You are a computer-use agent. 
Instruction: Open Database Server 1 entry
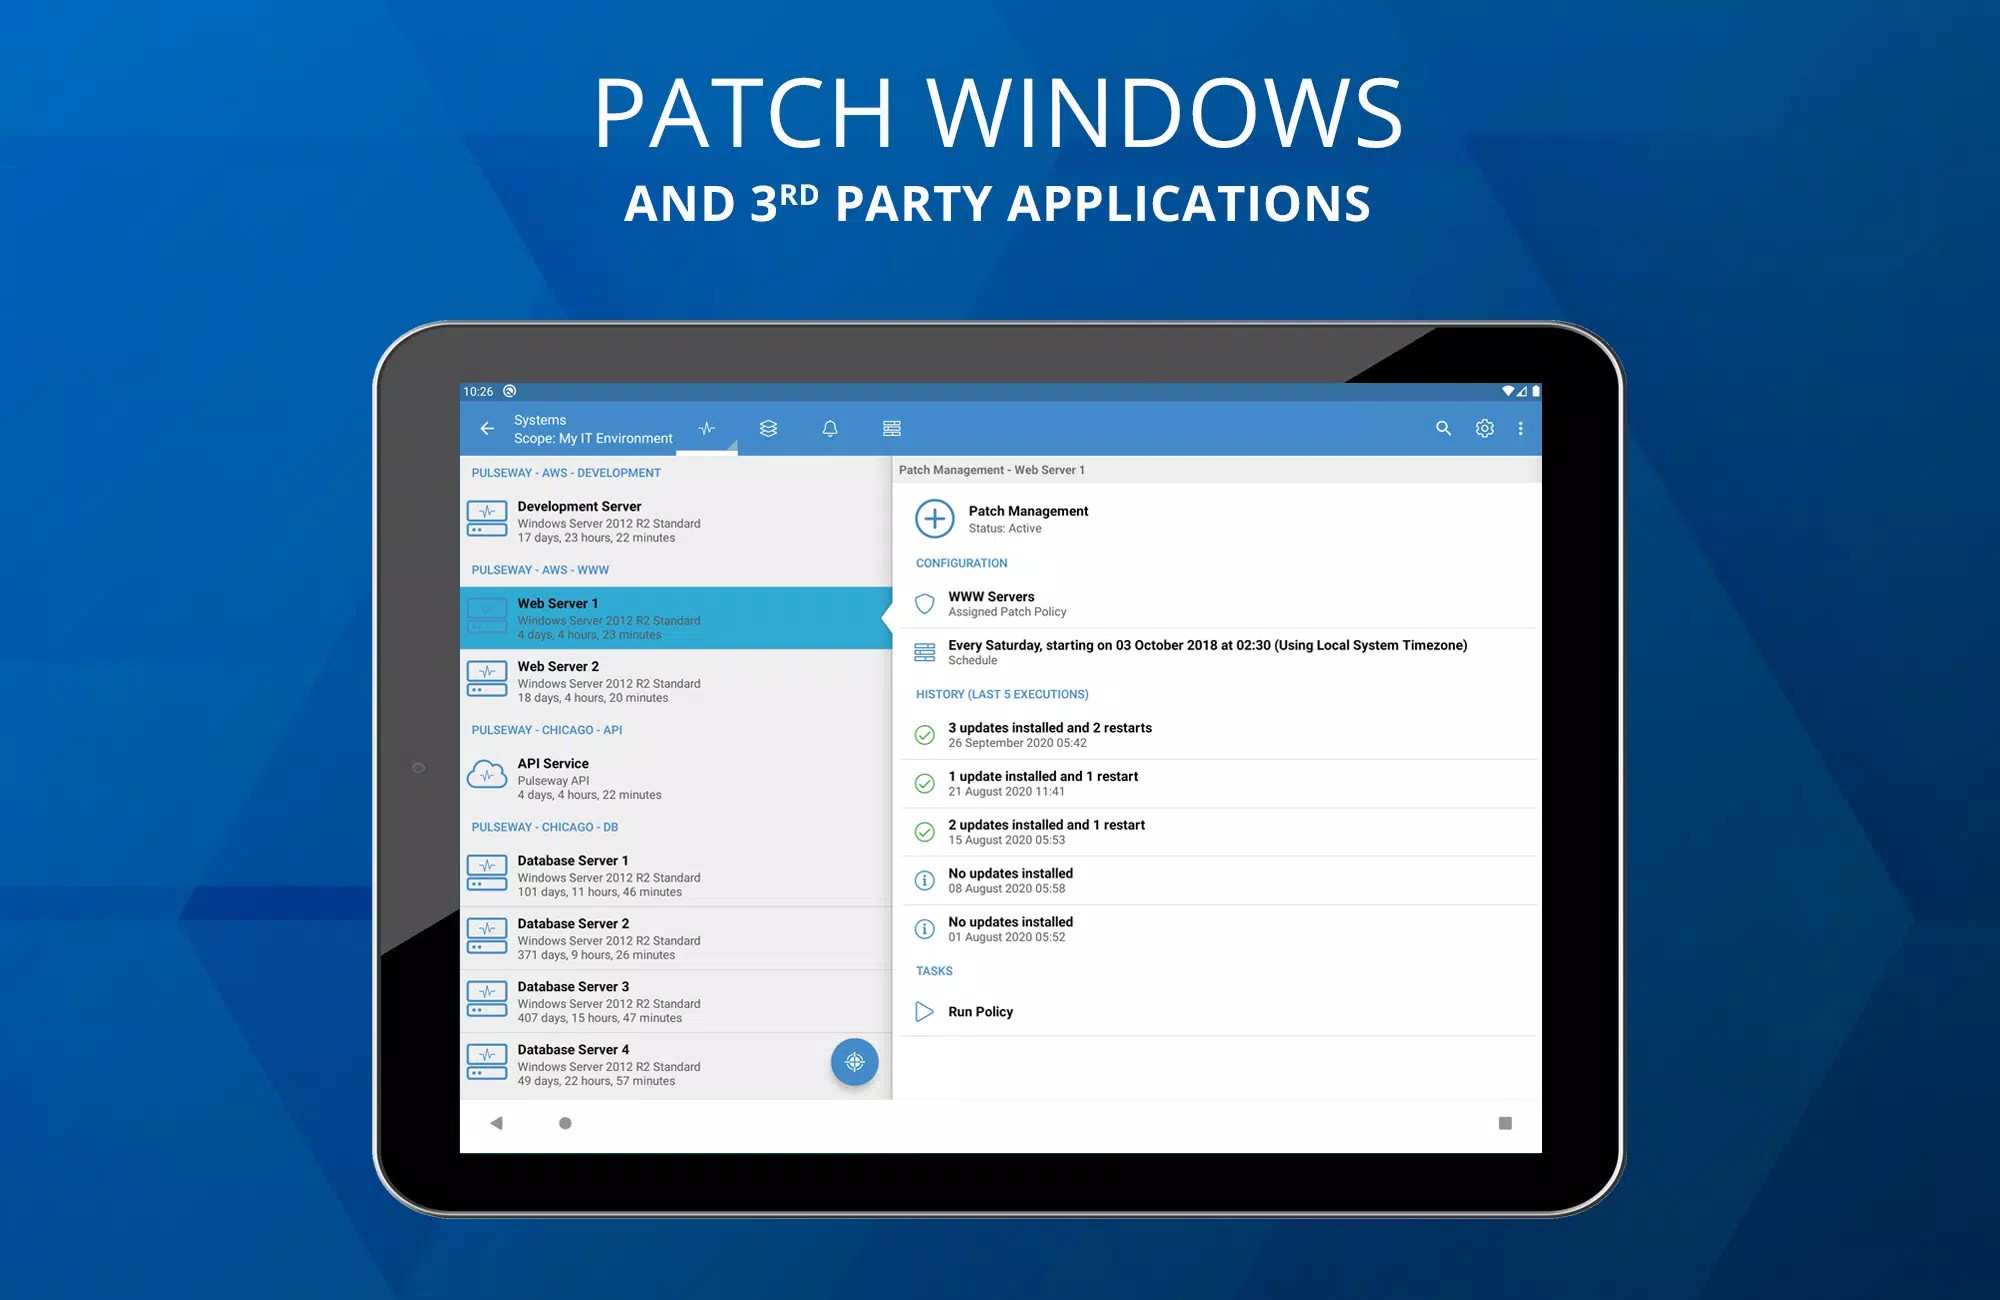tap(676, 875)
